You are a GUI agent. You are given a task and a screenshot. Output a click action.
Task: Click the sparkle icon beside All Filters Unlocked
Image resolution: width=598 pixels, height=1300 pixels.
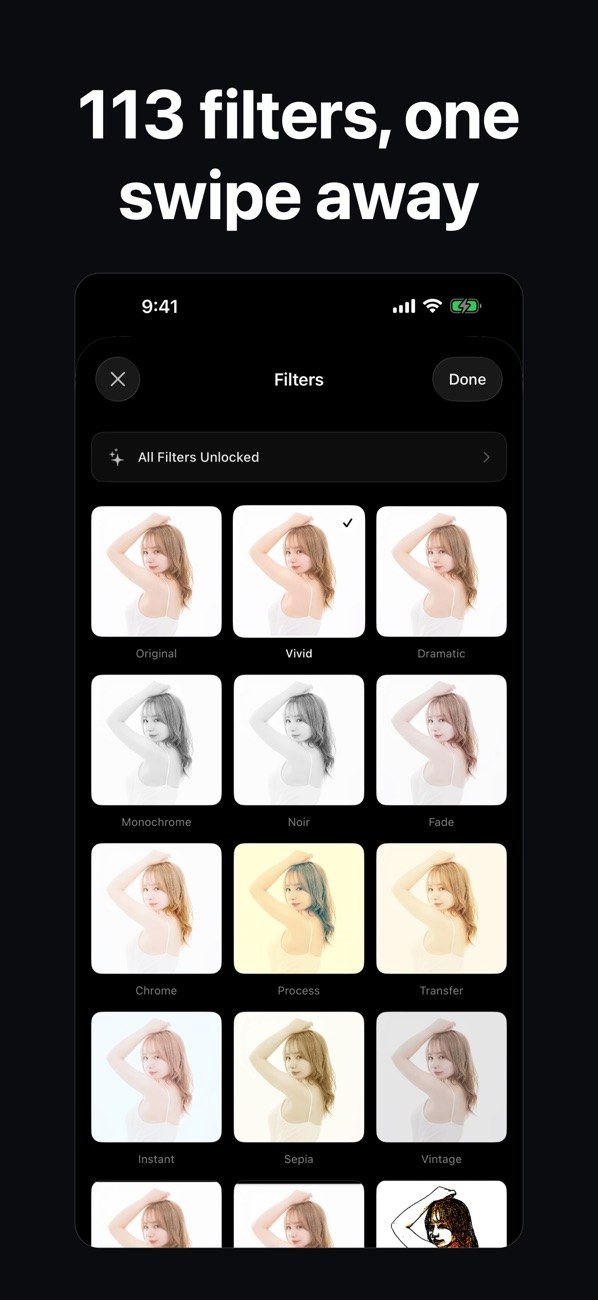coord(117,457)
